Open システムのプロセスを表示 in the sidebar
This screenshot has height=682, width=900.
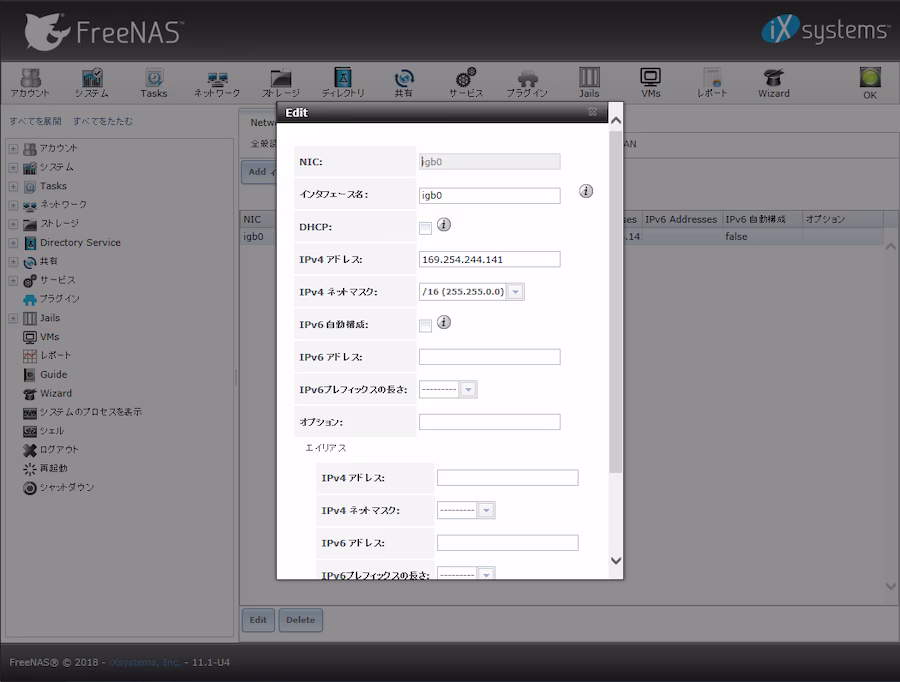[x=82, y=412]
